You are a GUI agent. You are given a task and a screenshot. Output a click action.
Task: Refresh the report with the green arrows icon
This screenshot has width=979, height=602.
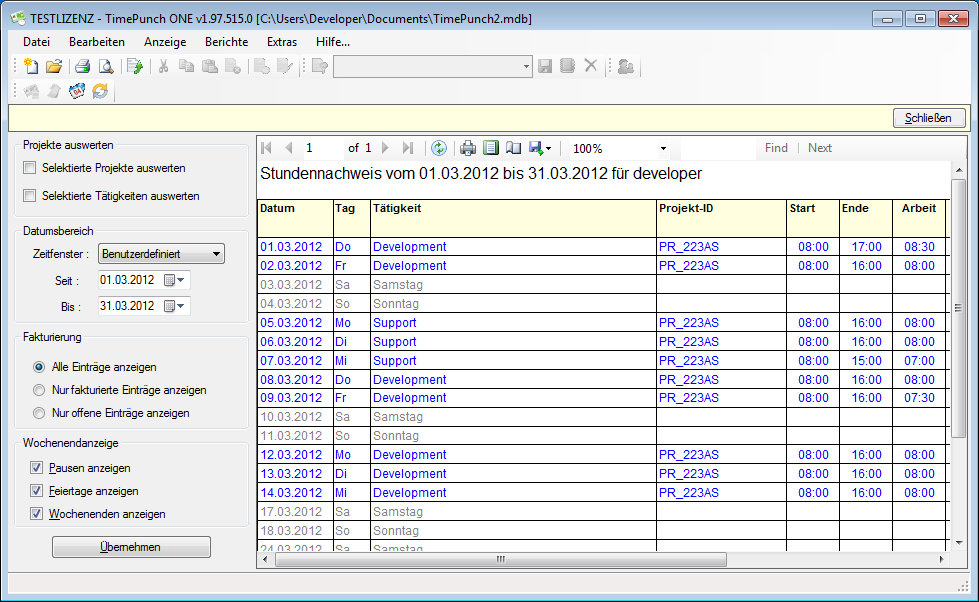[438, 148]
